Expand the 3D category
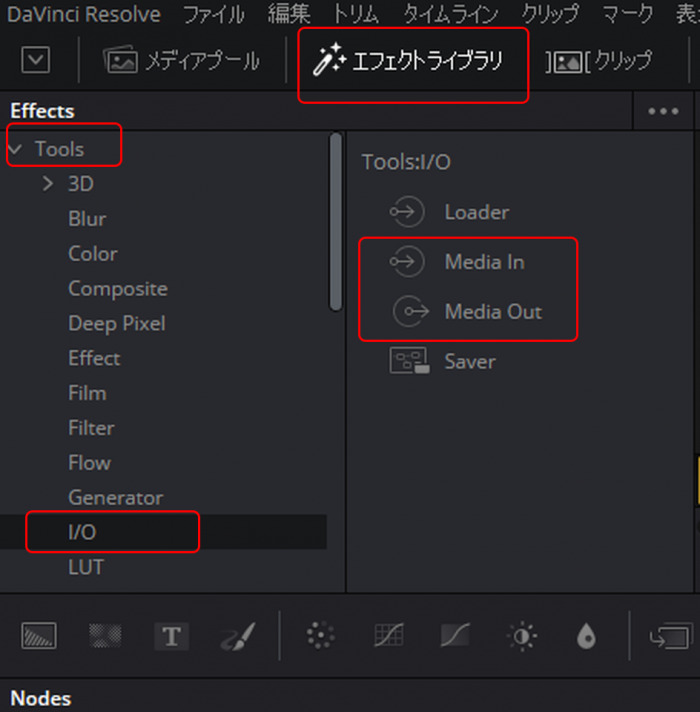This screenshot has width=700, height=712. point(48,183)
